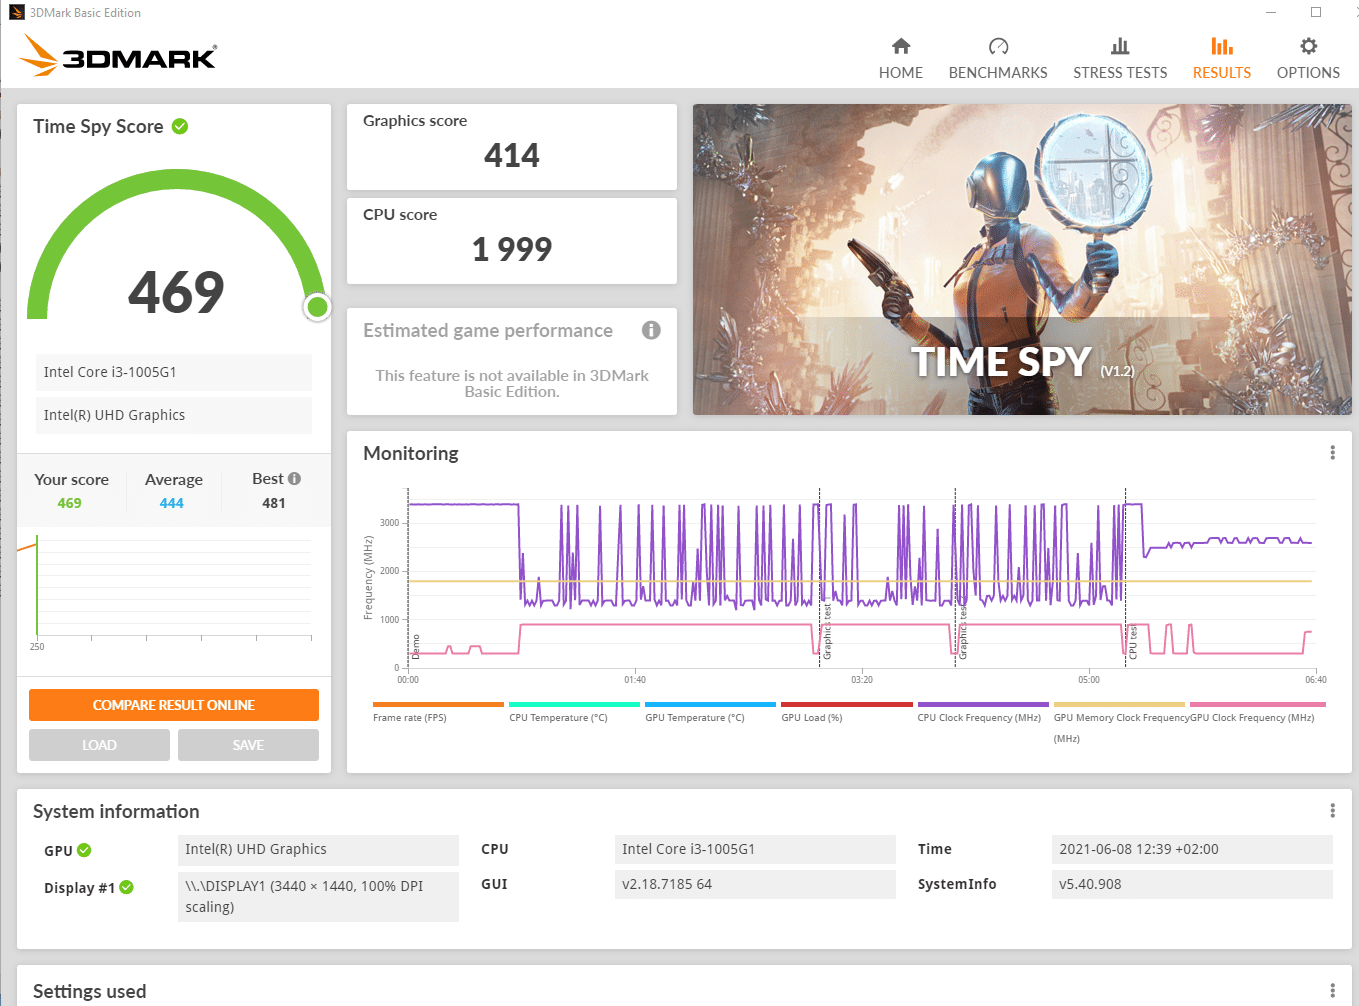Viewport: 1359px width, 1006px height.
Task: Click the Time value 2021-06-08 12:39
Action: point(1192,849)
